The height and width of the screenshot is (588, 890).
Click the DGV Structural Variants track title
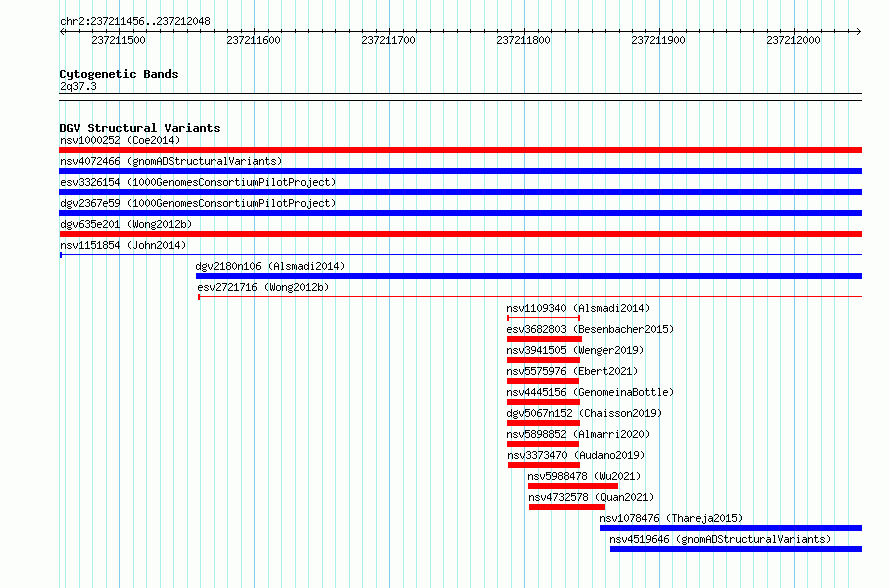coord(140,128)
